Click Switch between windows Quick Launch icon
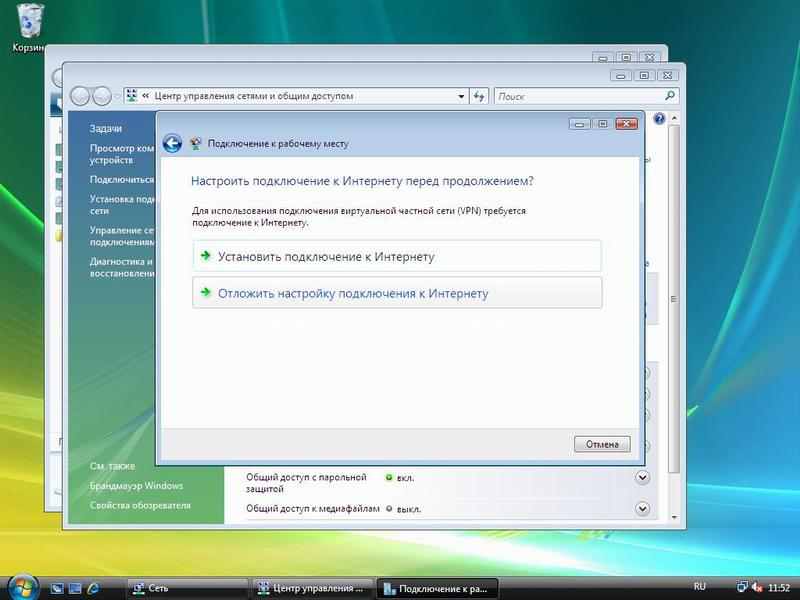The image size is (800, 600). [x=75, y=588]
